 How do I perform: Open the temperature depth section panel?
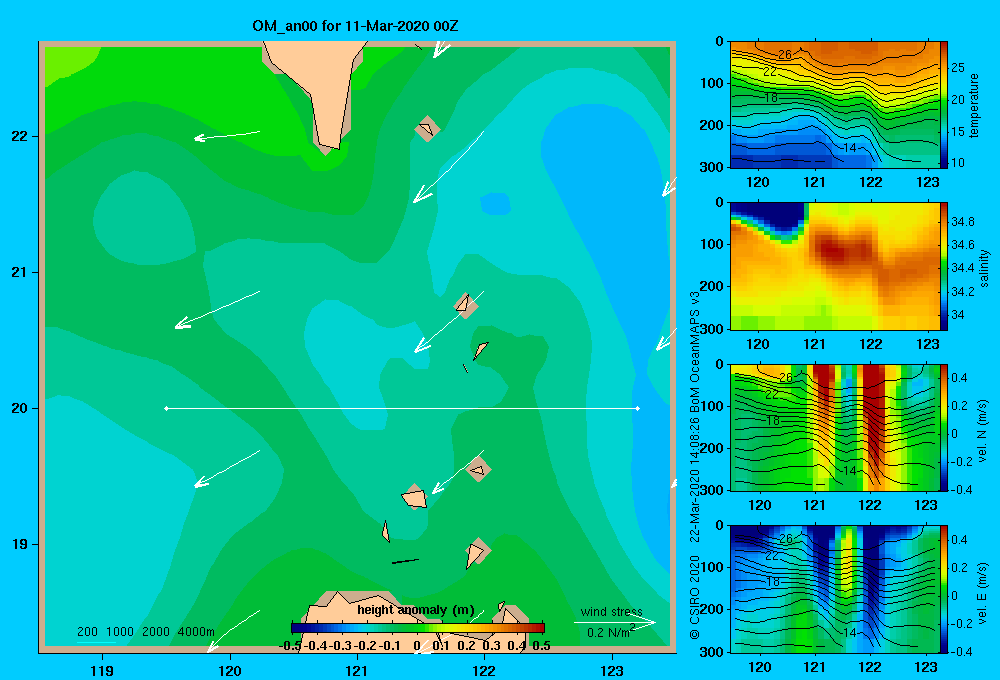point(835,105)
